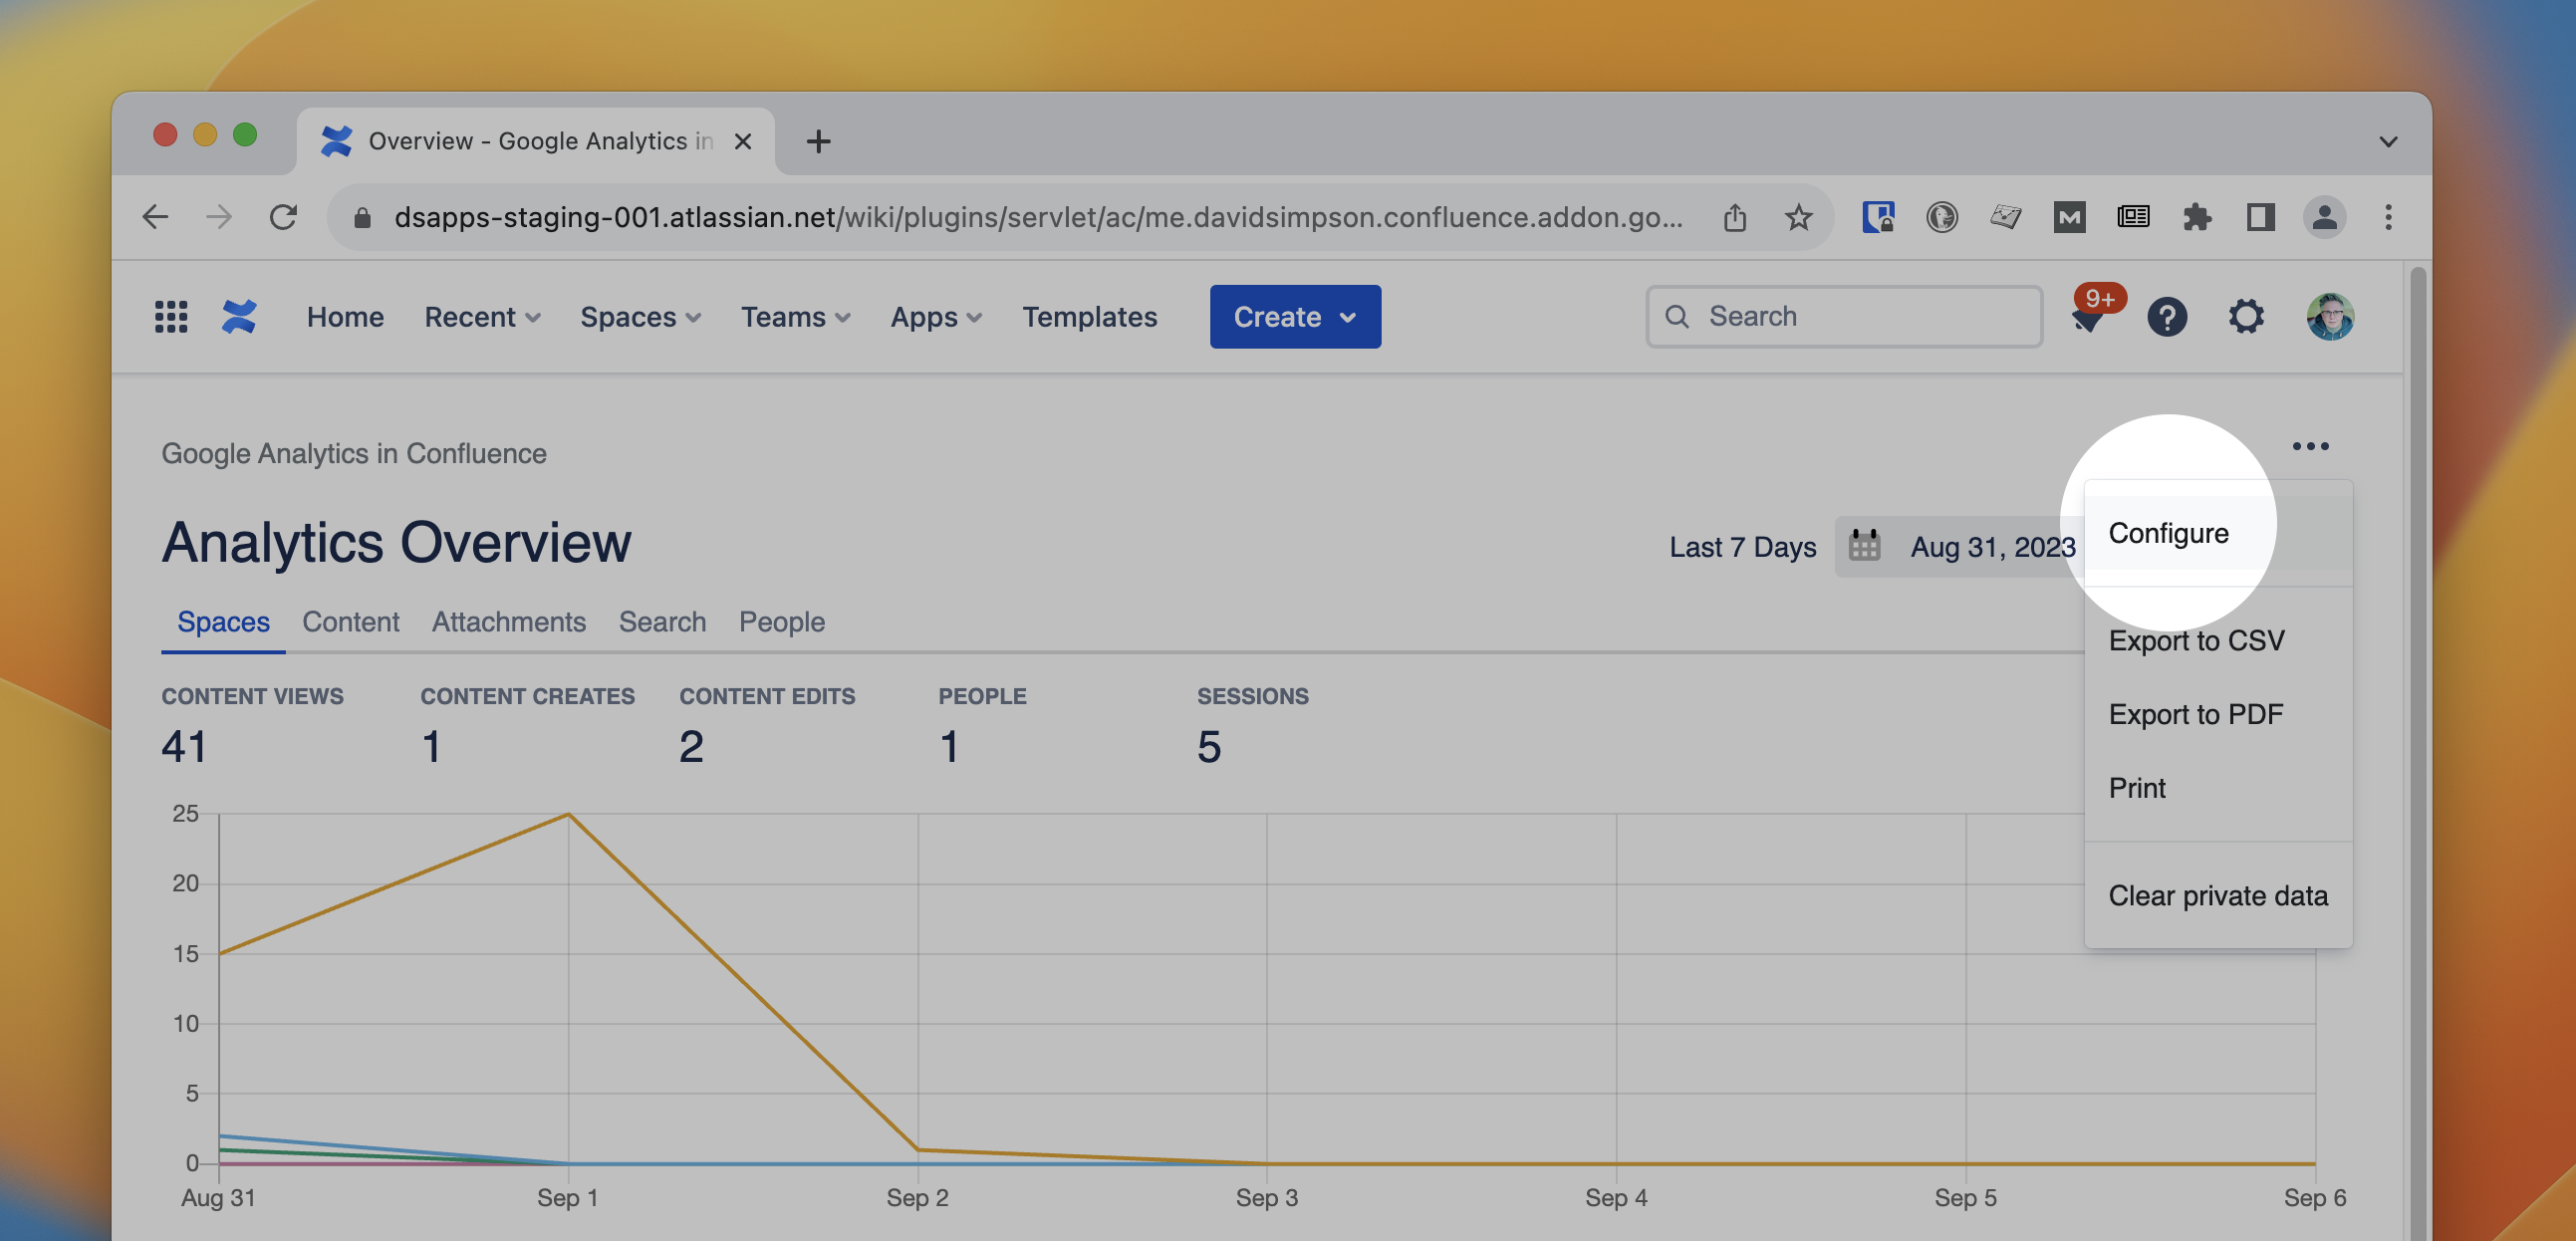Open the browser extensions puzzle icon
This screenshot has height=1241, width=2576.
(2196, 217)
